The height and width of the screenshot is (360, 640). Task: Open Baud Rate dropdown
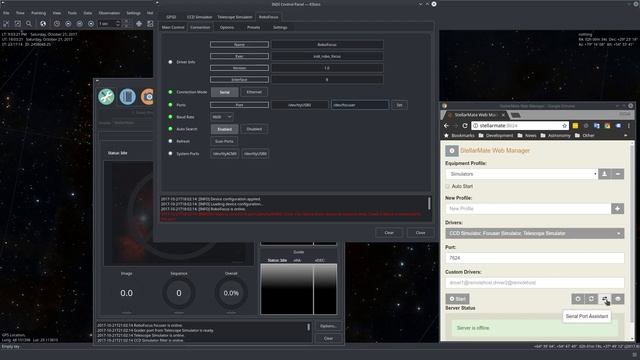(x=222, y=117)
